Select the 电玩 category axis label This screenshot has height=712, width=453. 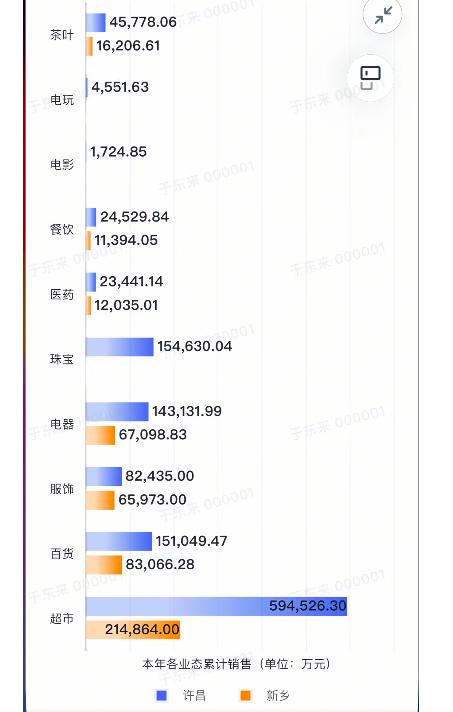click(x=62, y=99)
